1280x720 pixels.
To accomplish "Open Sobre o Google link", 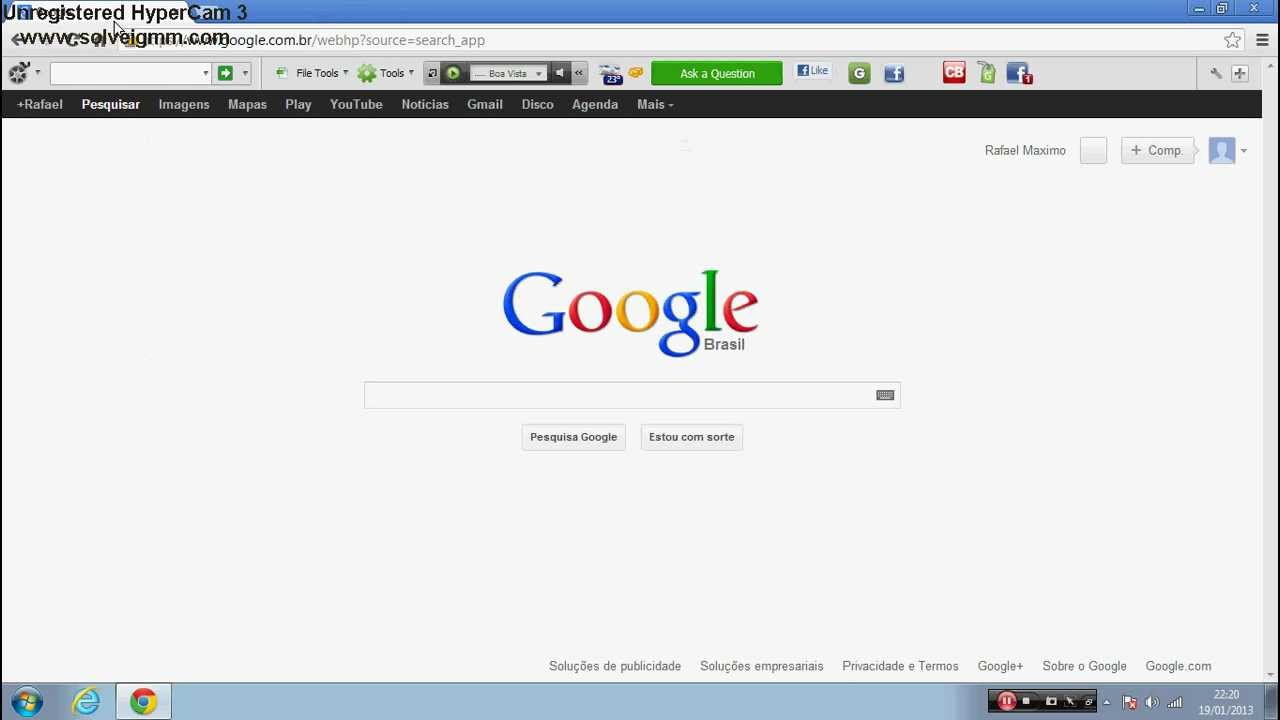I will (x=1084, y=666).
